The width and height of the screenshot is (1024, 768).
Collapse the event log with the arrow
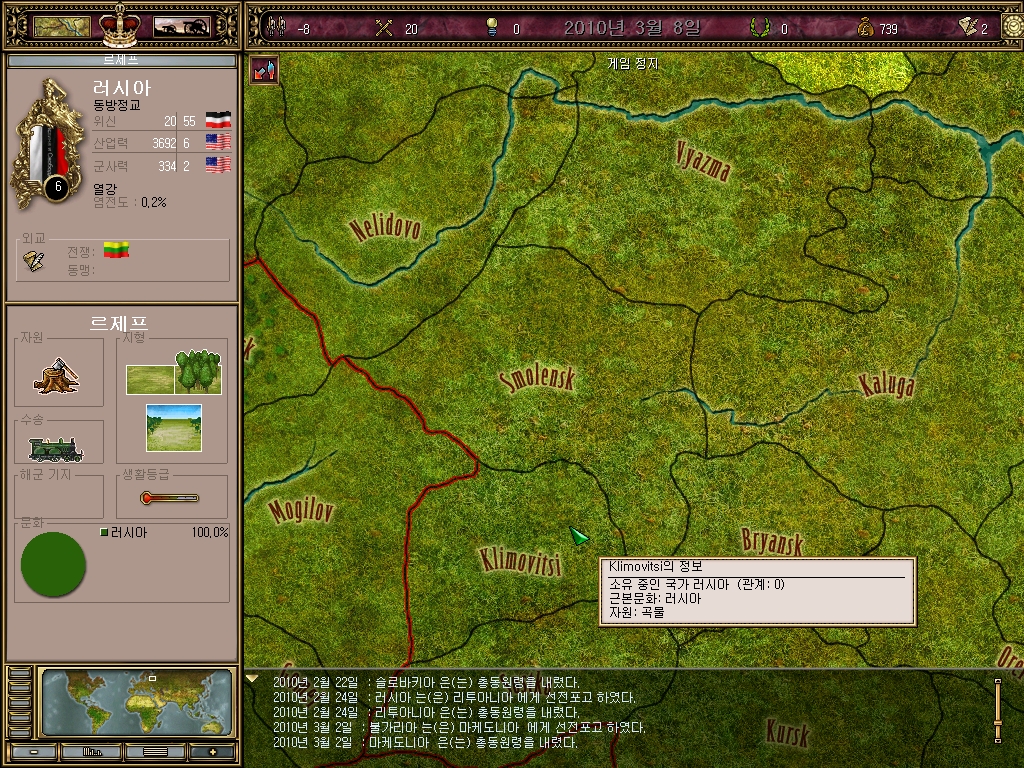(252, 679)
